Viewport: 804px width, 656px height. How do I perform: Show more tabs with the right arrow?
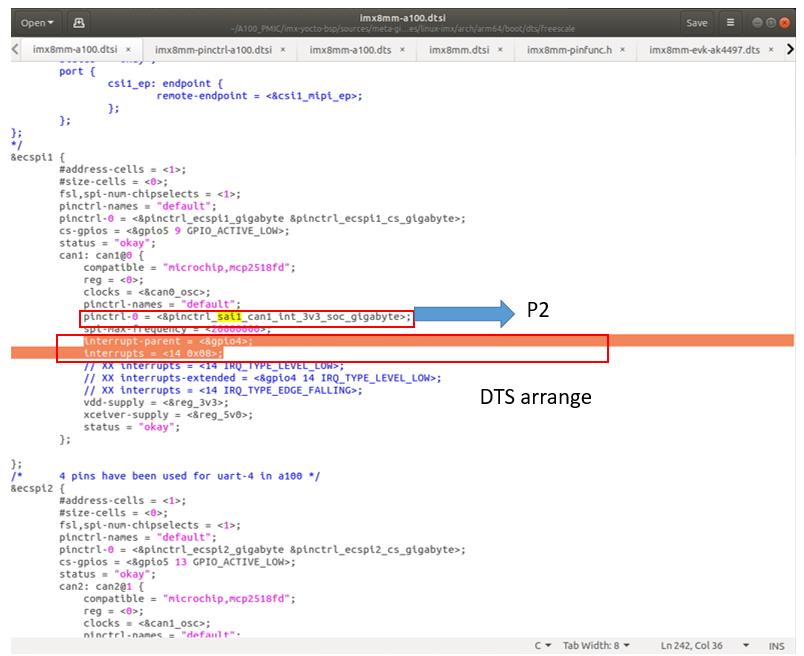point(790,49)
